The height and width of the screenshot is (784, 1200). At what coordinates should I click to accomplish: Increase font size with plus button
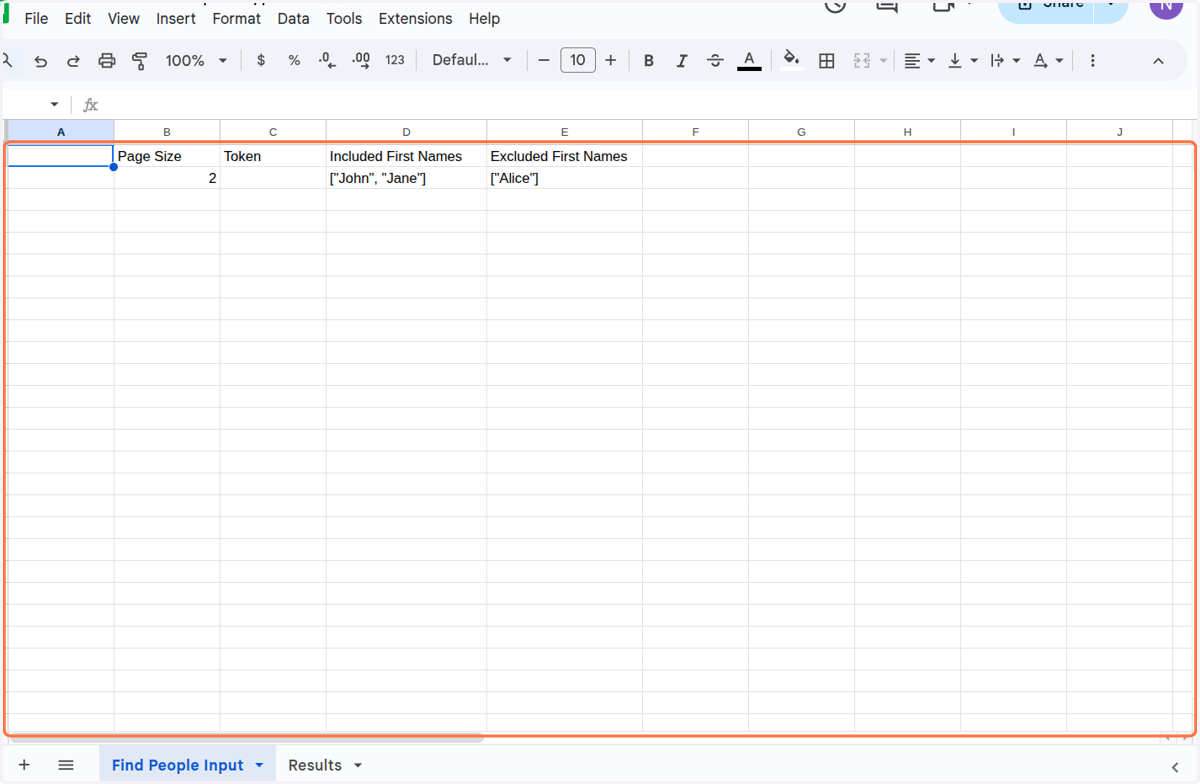point(611,60)
